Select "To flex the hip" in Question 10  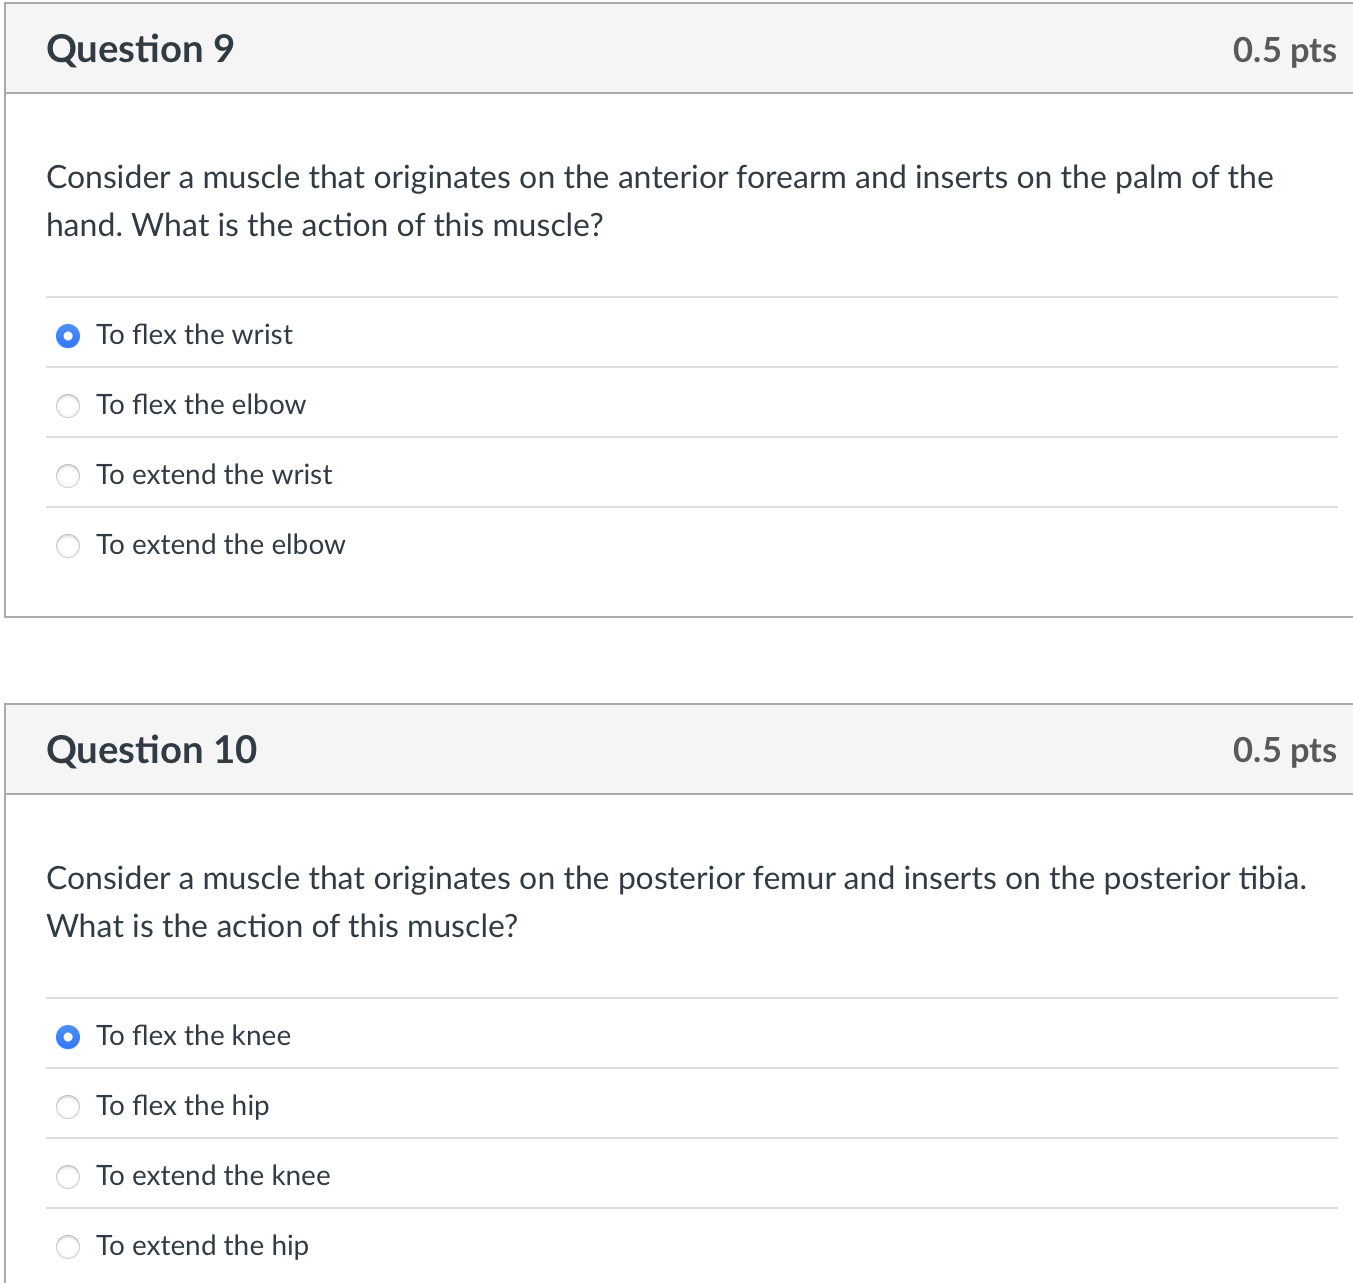click(x=67, y=1107)
